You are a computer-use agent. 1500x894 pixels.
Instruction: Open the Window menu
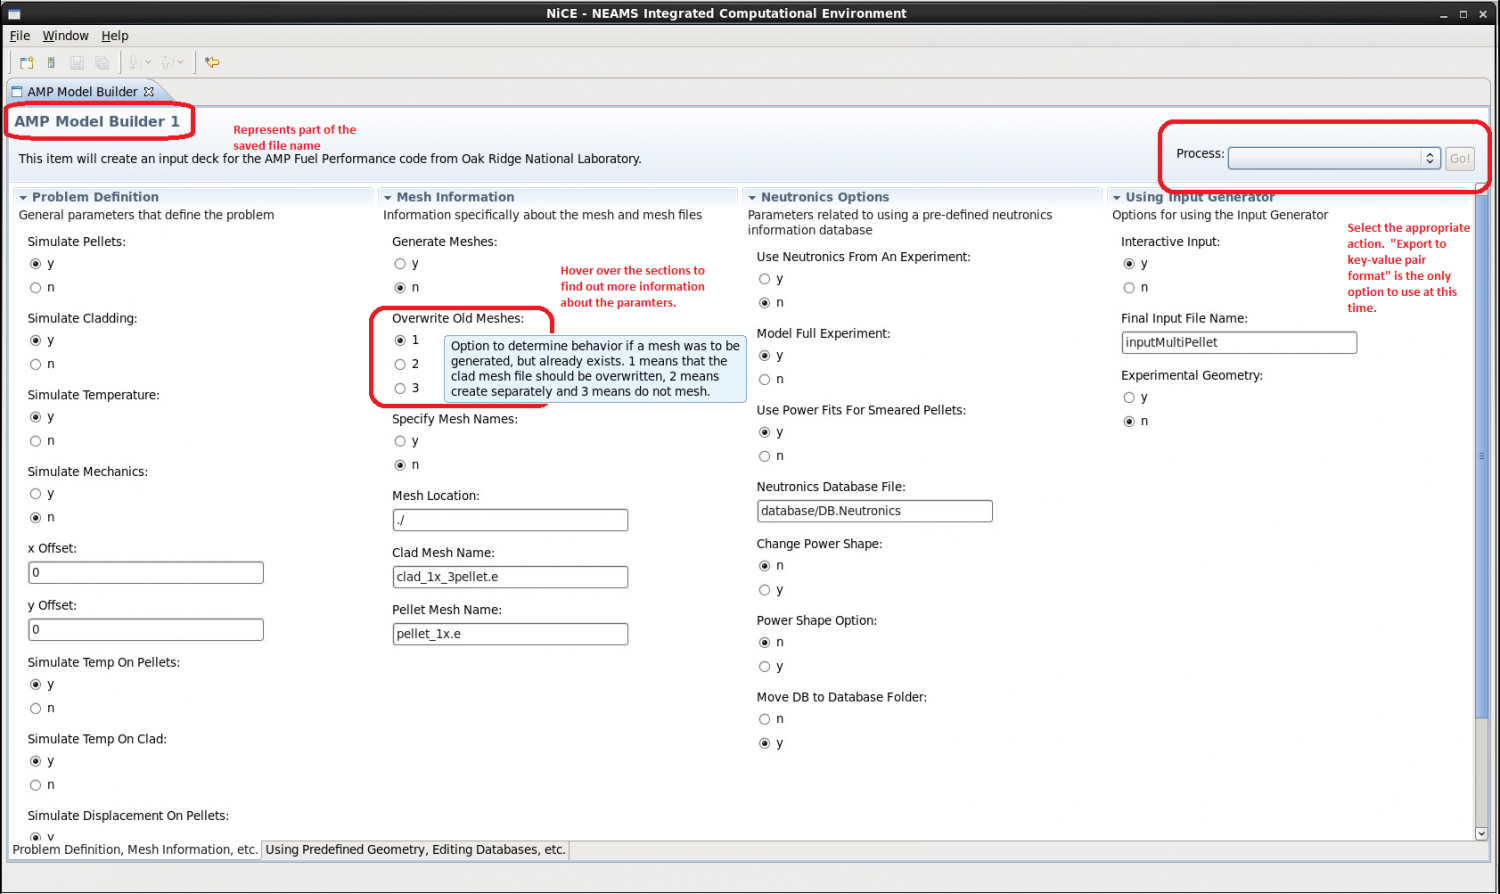tap(65, 36)
